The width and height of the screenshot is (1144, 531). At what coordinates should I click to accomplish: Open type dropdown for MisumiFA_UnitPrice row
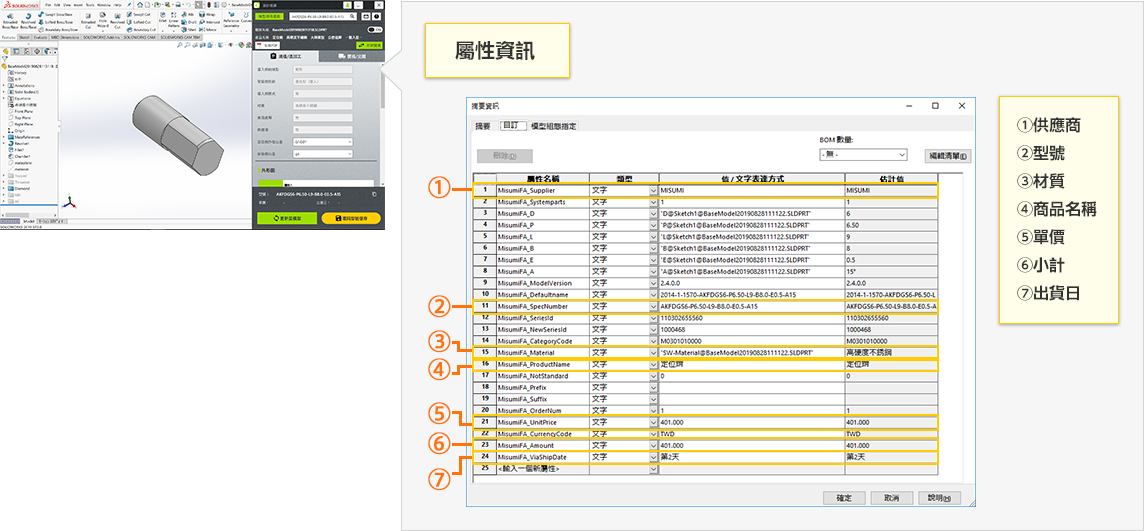[x=653, y=422]
